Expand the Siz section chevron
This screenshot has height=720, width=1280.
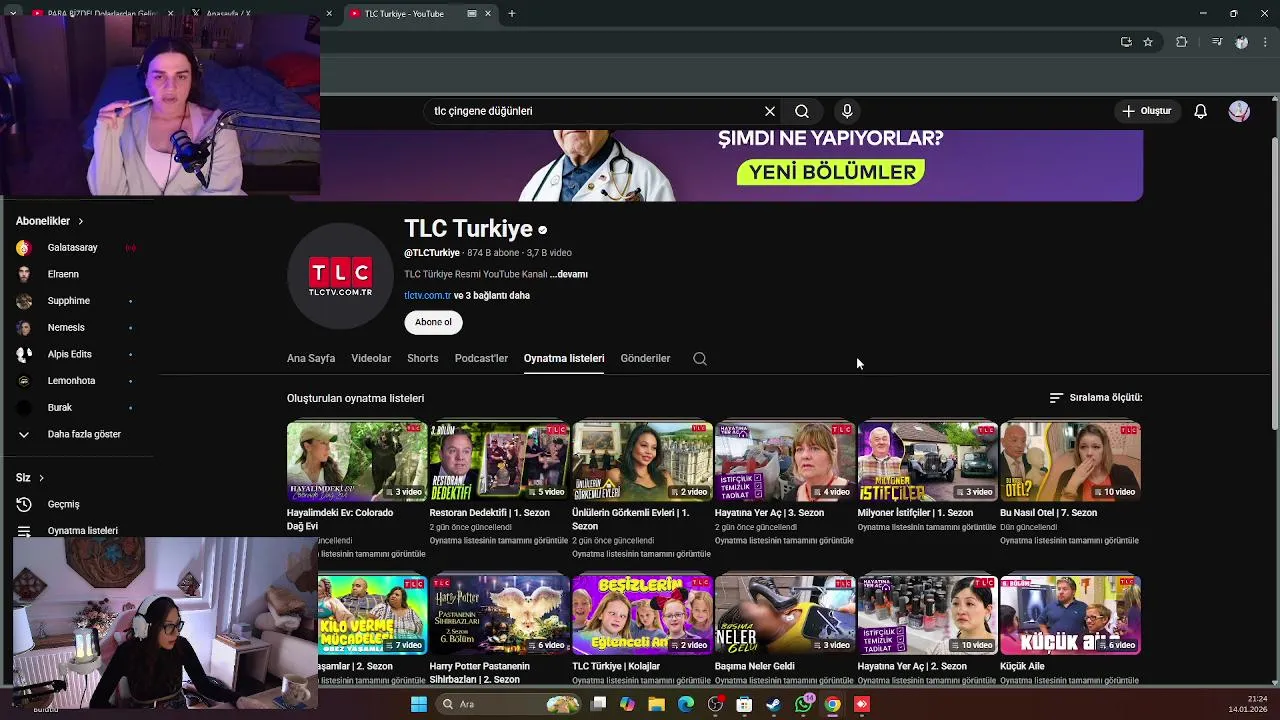pos(41,478)
